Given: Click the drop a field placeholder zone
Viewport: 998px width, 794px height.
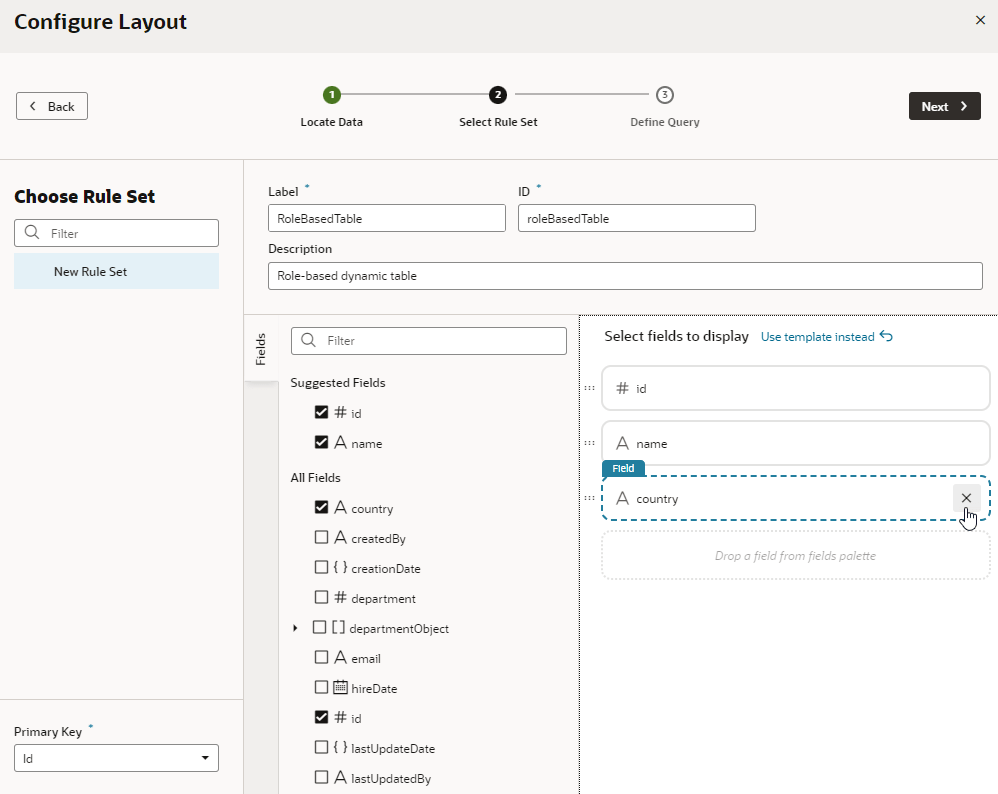Looking at the screenshot, I should click(x=796, y=556).
